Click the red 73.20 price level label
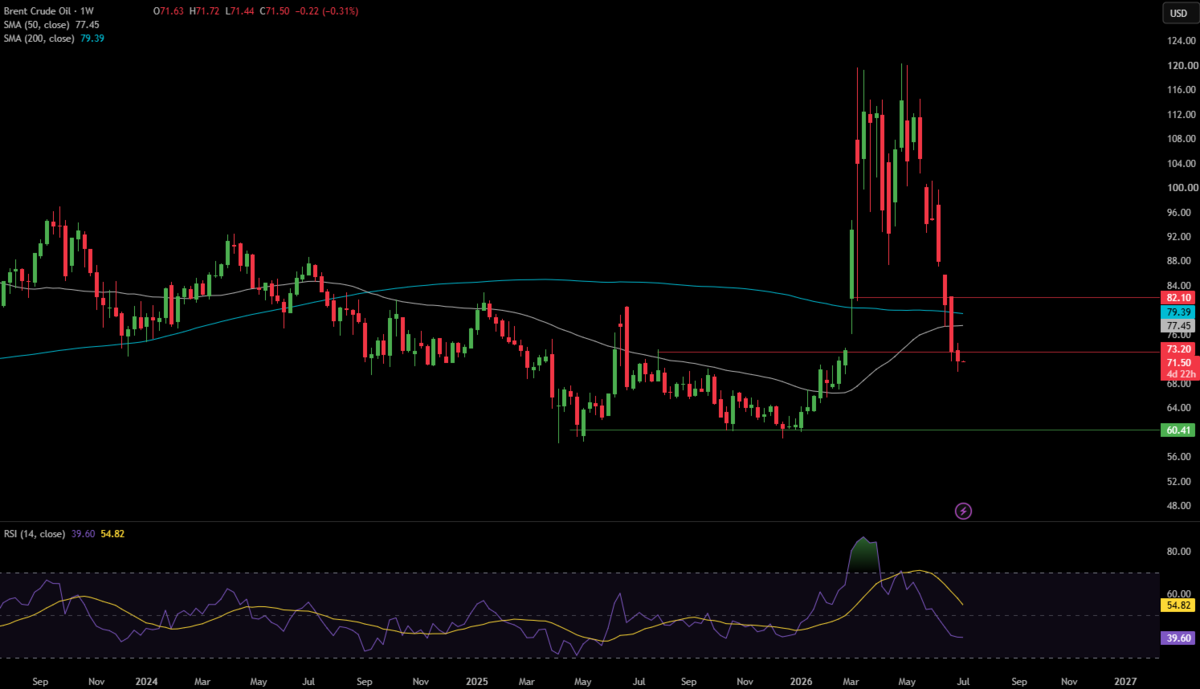1200x689 pixels. [1175, 349]
